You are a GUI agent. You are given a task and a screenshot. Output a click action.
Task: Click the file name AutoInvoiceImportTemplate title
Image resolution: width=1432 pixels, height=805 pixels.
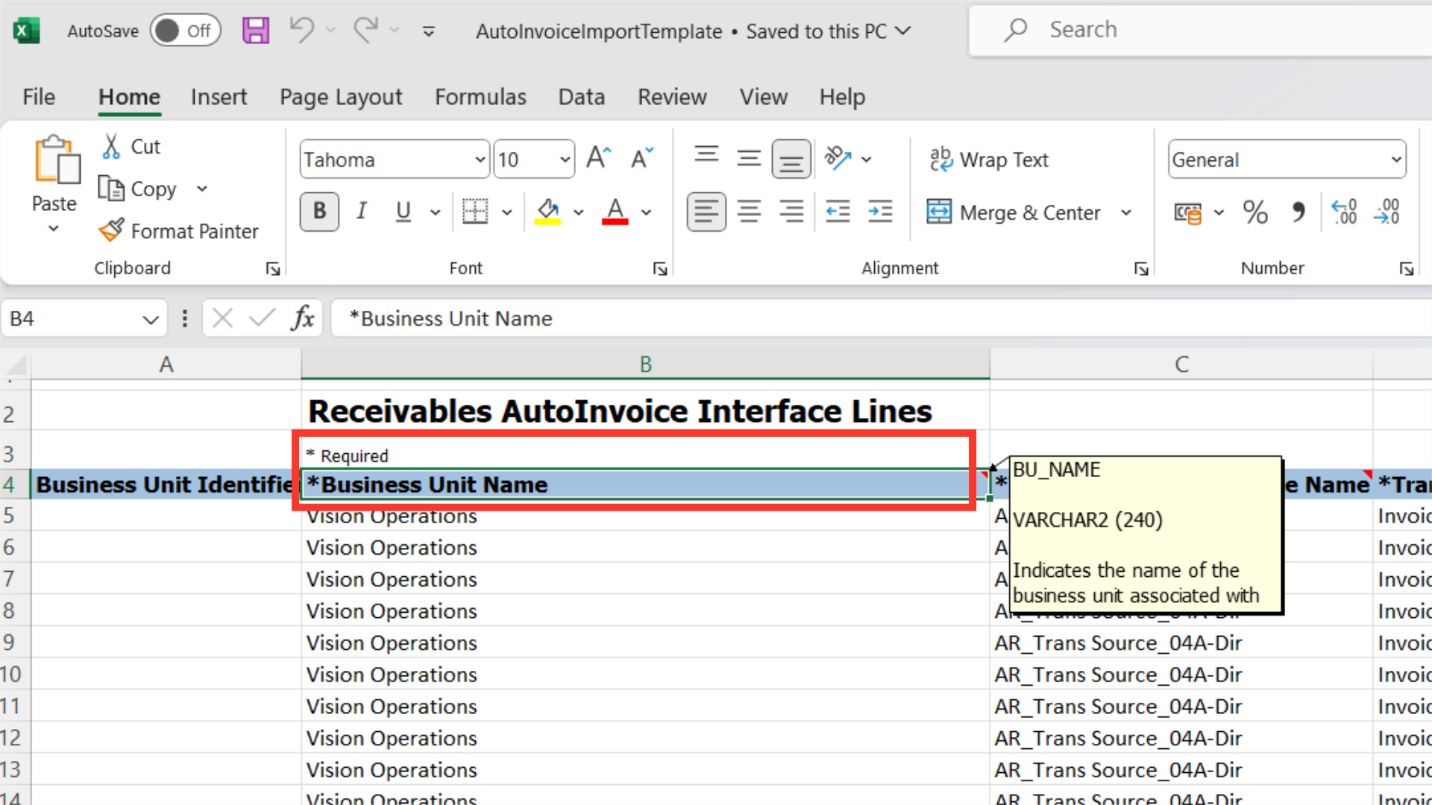[x=599, y=31]
